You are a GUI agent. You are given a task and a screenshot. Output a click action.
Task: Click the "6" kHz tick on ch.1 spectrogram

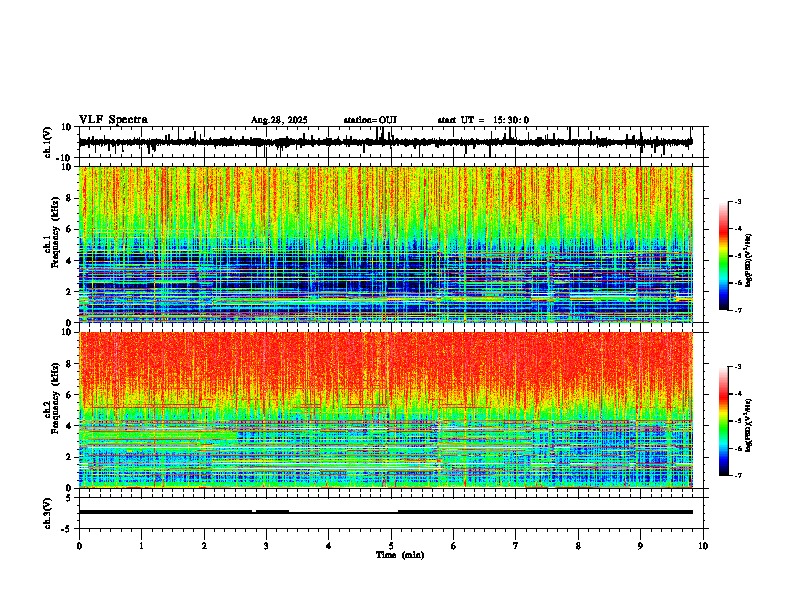tap(70, 229)
